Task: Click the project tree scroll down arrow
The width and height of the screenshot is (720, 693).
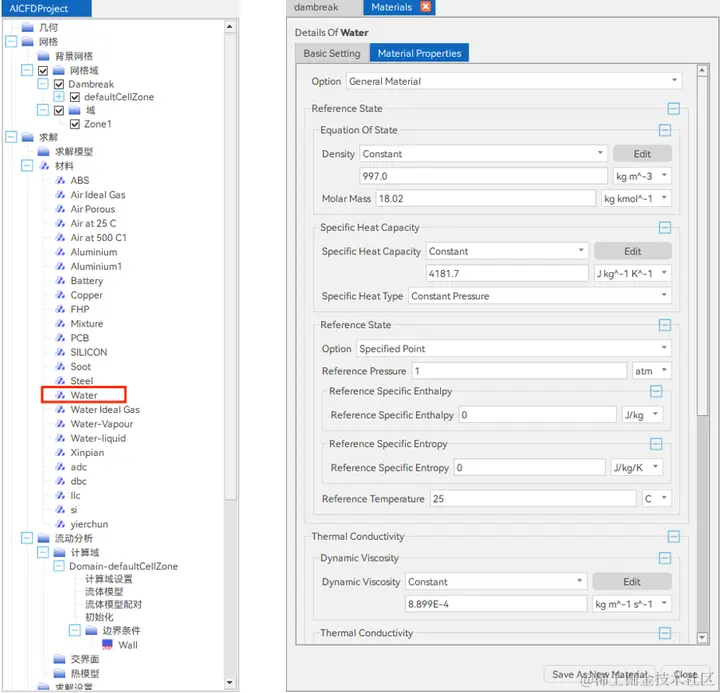Action: coord(230,682)
